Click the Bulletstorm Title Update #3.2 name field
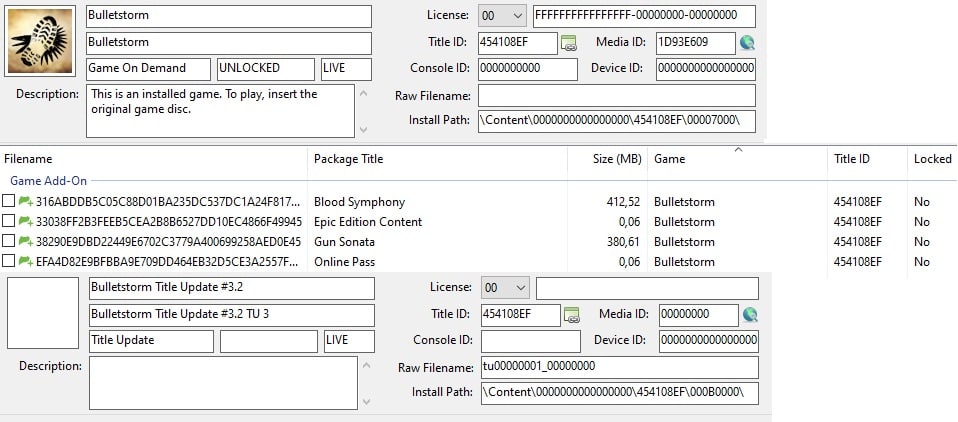The image size is (958, 422). coord(232,288)
